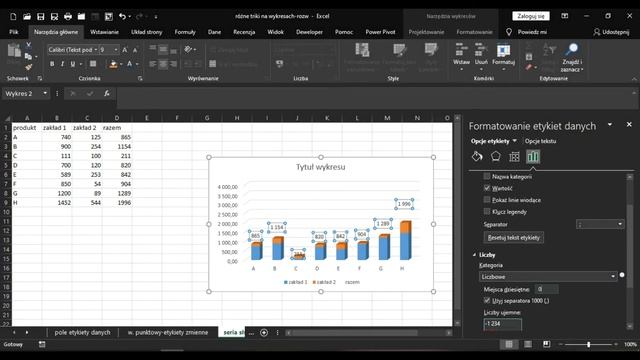Collapse the Liczby section
The width and height of the screenshot is (640, 360).
[x=474, y=255]
